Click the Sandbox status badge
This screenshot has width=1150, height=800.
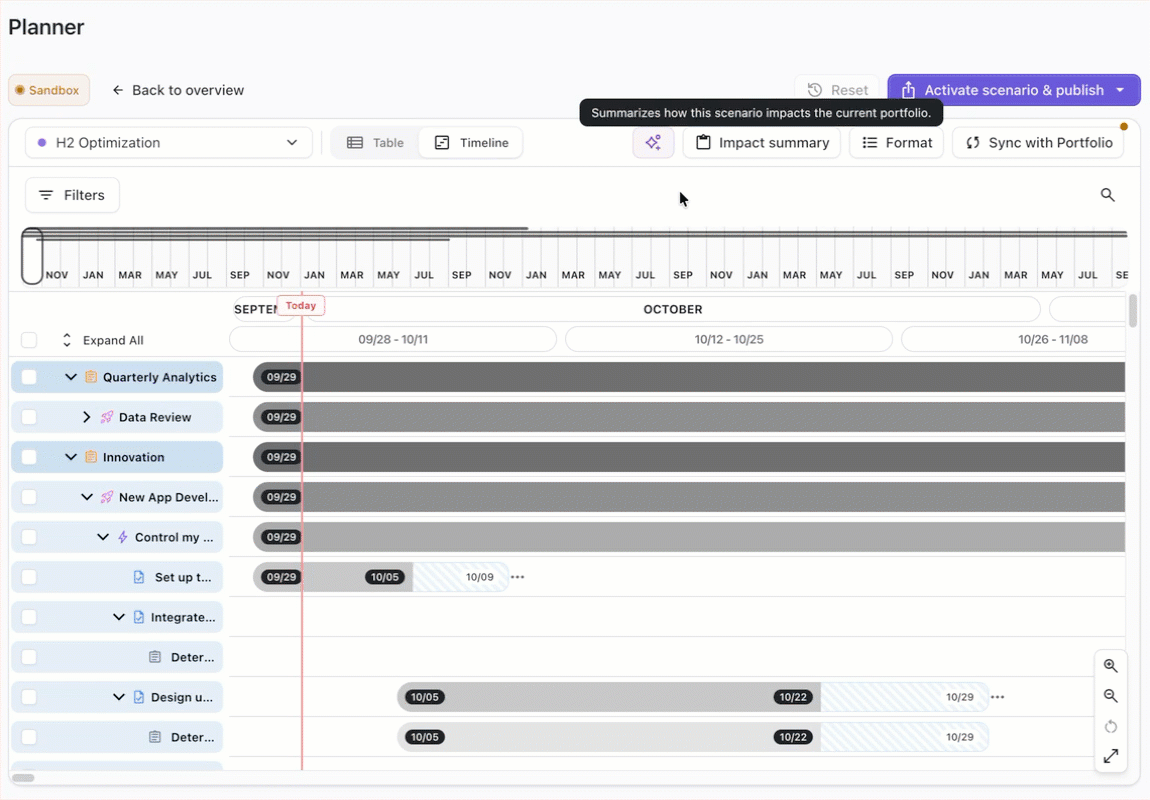click(x=49, y=90)
